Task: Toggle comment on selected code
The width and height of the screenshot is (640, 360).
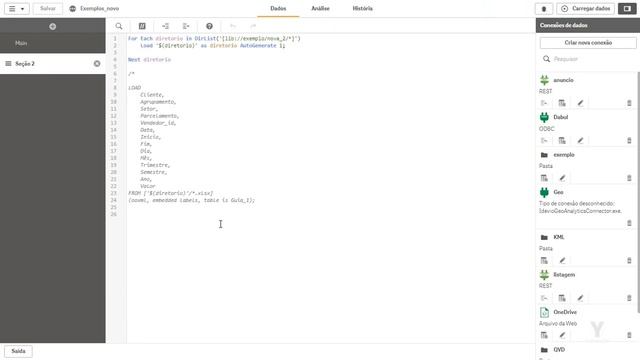Action: pyautogui.click(x=142, y=26)
